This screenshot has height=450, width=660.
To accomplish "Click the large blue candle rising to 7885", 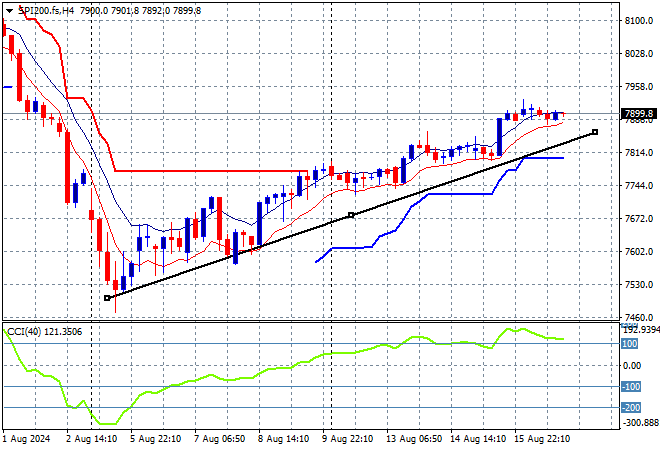I will coord(499,137).
